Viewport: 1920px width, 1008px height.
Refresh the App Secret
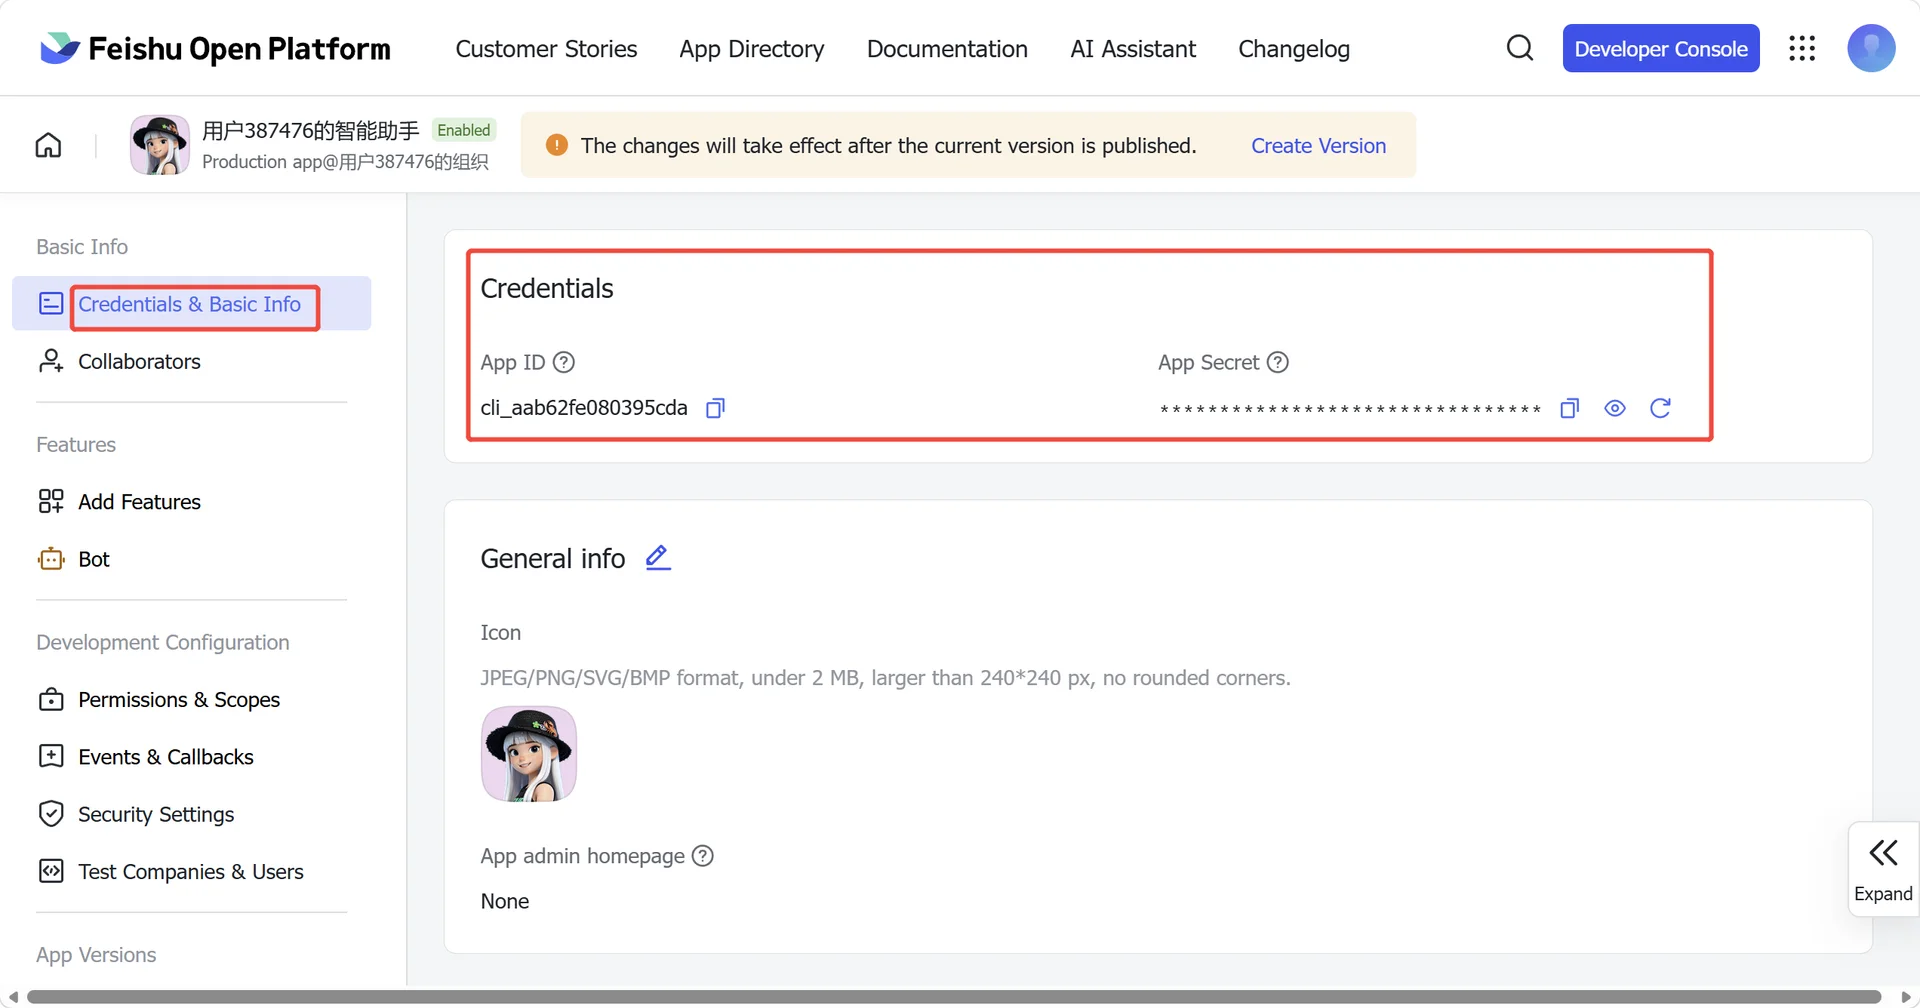coord(1660,408)
